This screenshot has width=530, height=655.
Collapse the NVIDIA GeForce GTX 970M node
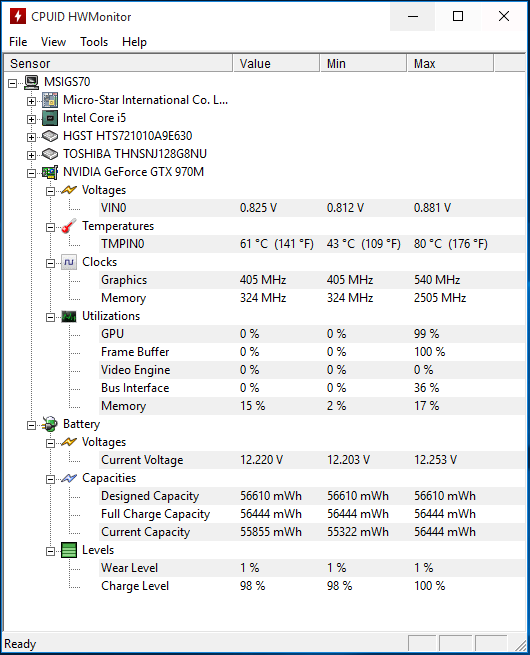click(x=31, y=173)
